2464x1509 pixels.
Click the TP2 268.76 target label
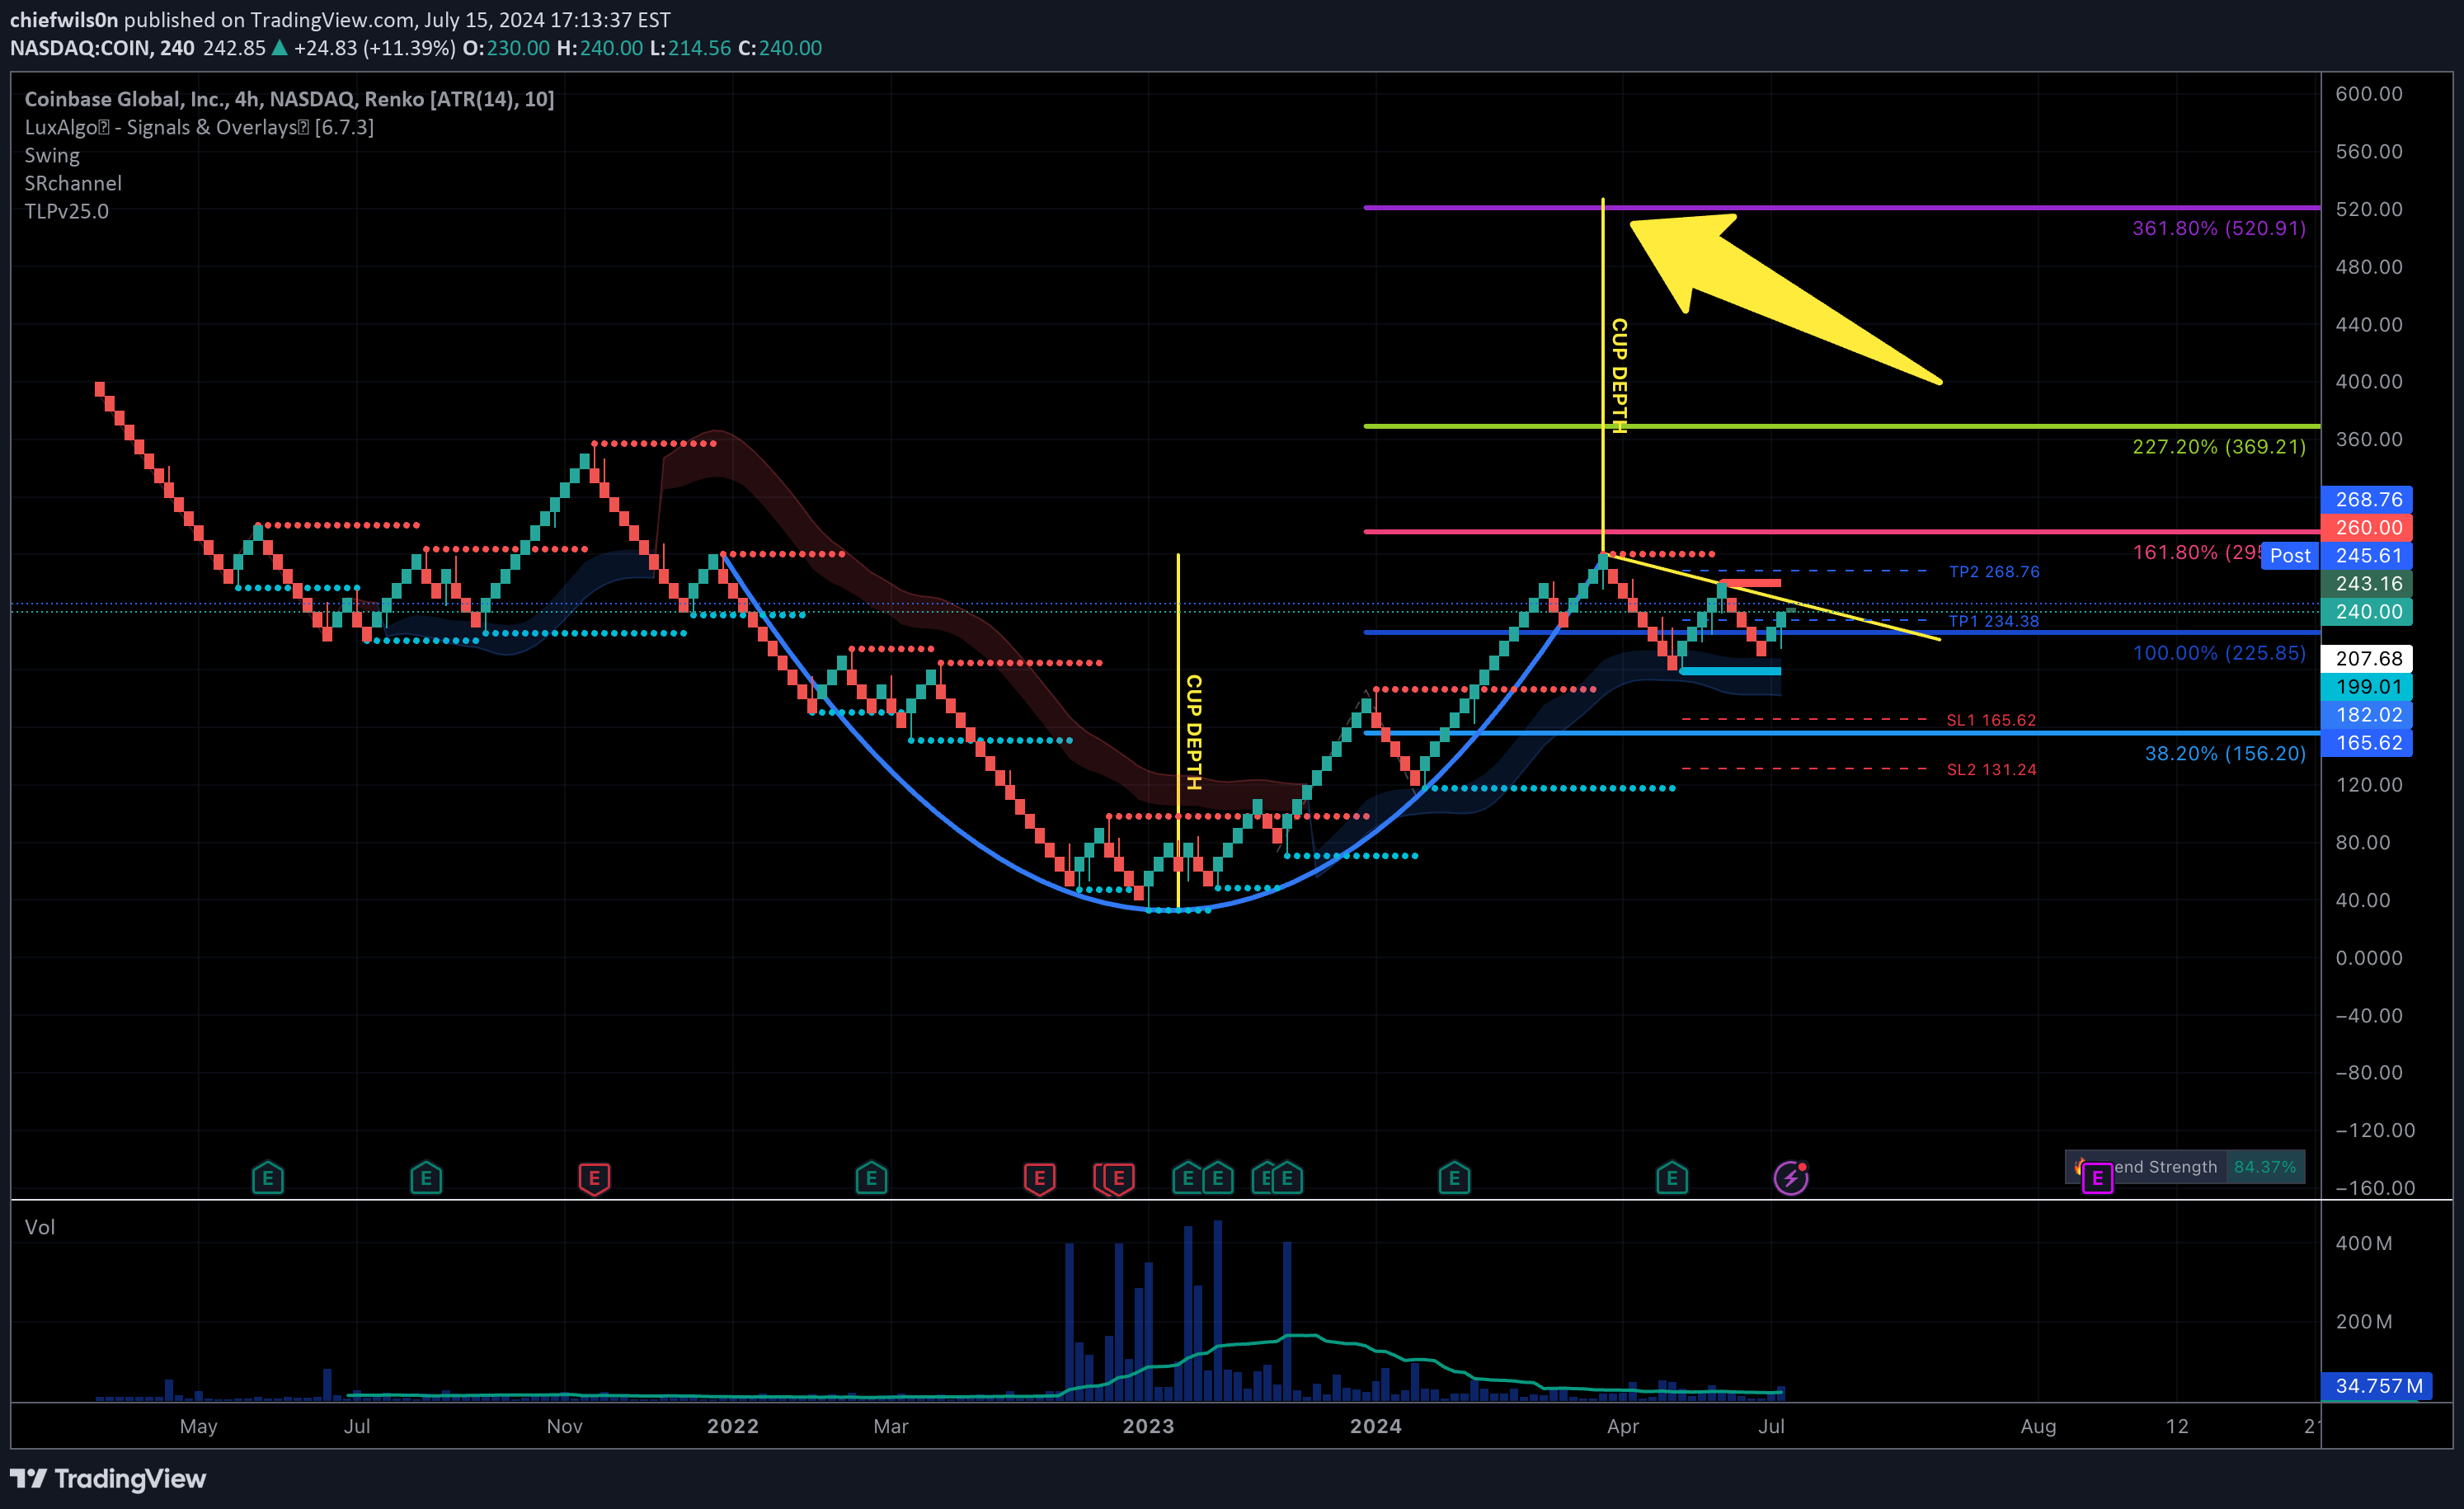point(1993,572)
